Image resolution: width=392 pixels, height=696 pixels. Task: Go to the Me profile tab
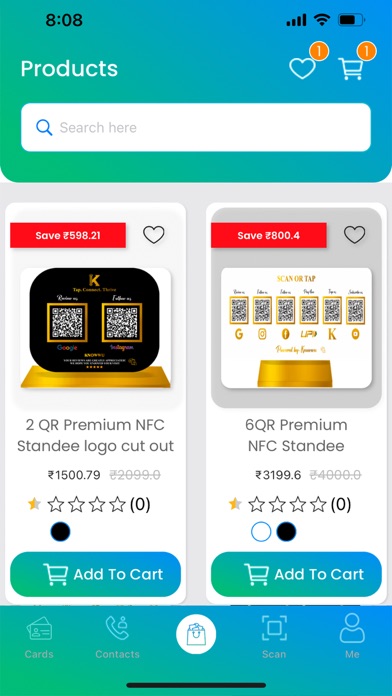point(352,637)
